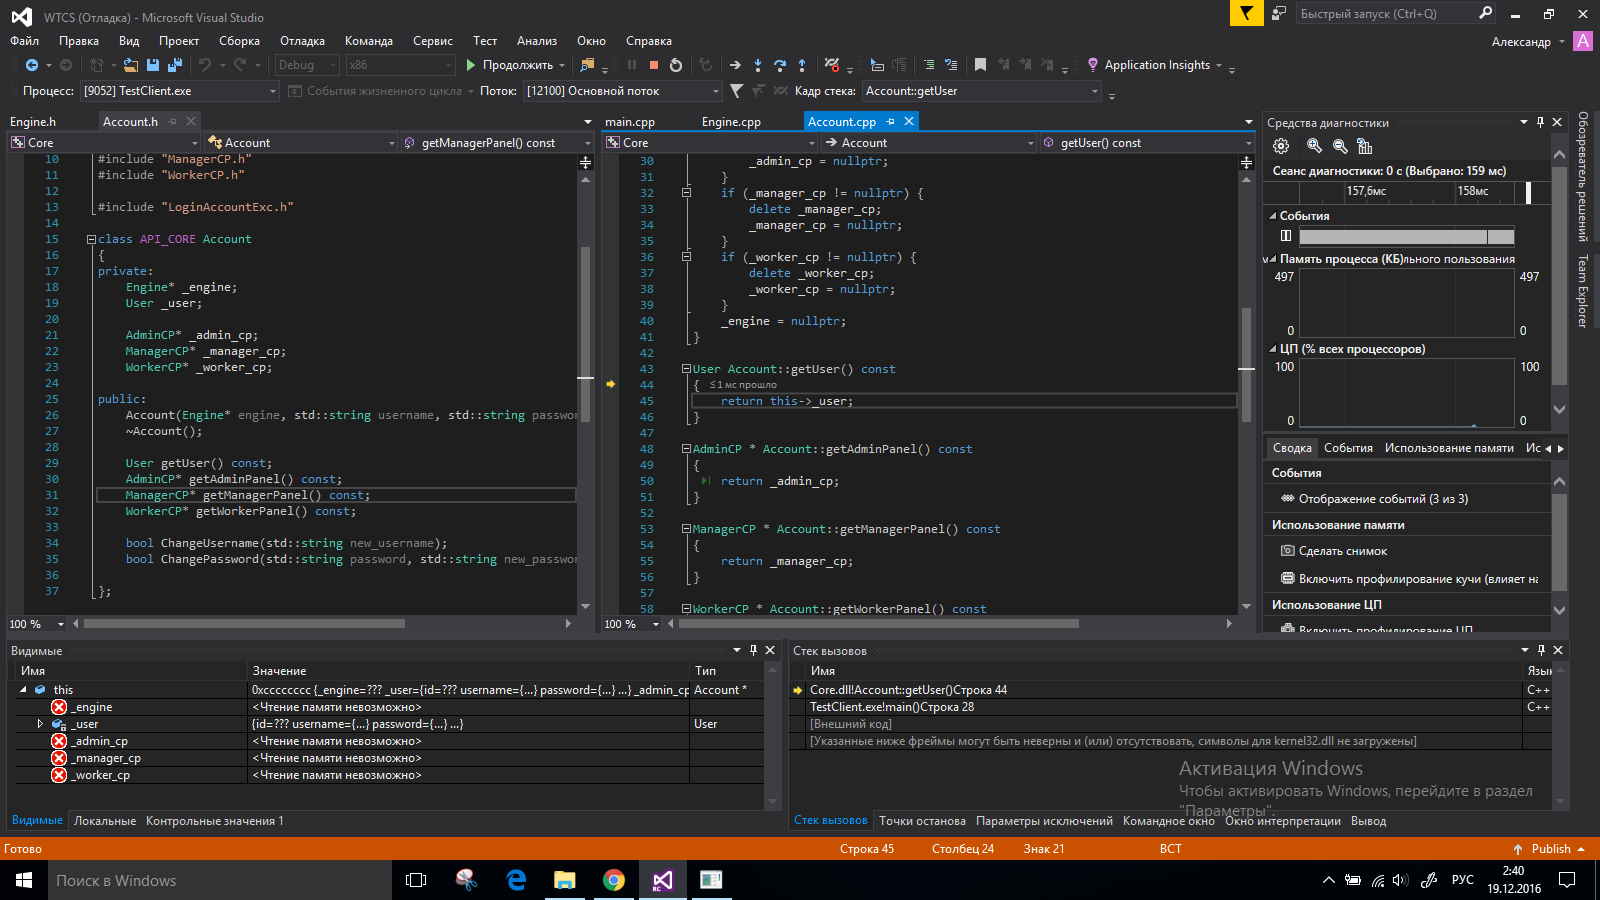Click the Edge browser taskbar icon
Viewport: 1600px width, 900px height.
(516, 880)
